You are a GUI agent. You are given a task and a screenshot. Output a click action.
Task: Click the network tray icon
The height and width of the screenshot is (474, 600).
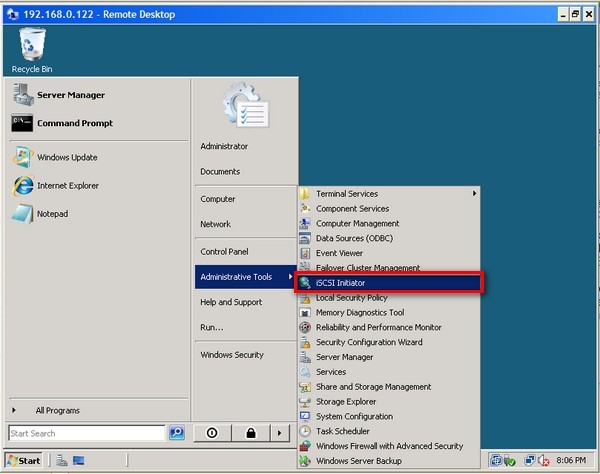tap(530, 460)
